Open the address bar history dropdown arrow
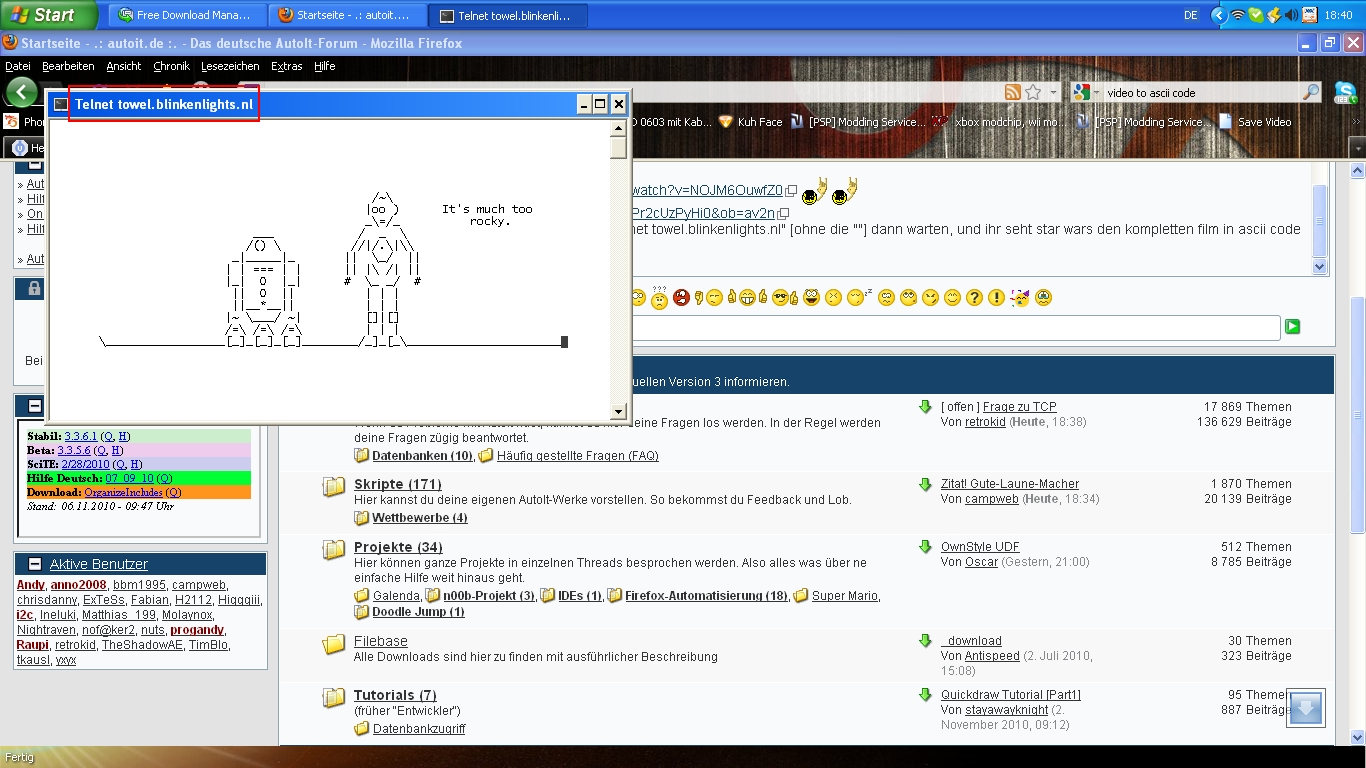 pos(1052,92)
